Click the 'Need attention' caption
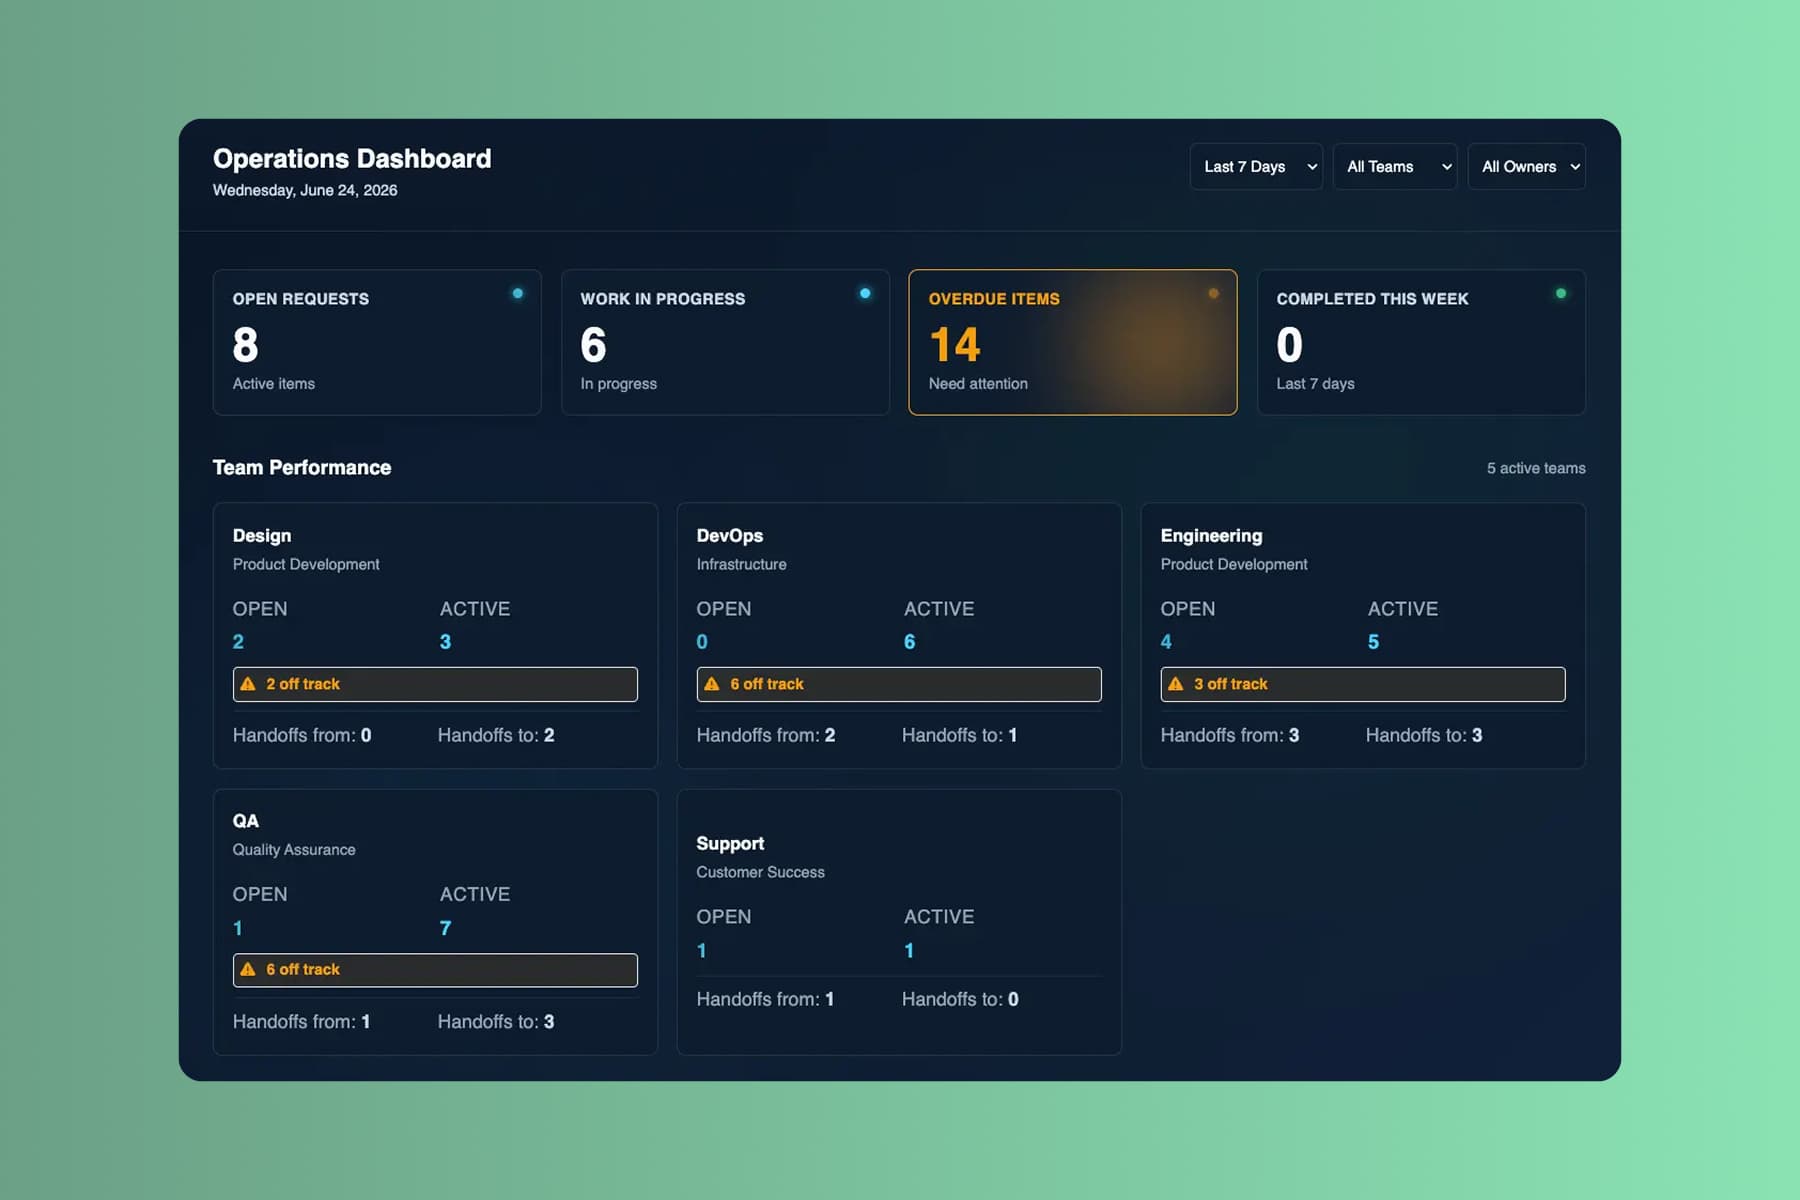1800x1200 pixels. coord(978,384)
